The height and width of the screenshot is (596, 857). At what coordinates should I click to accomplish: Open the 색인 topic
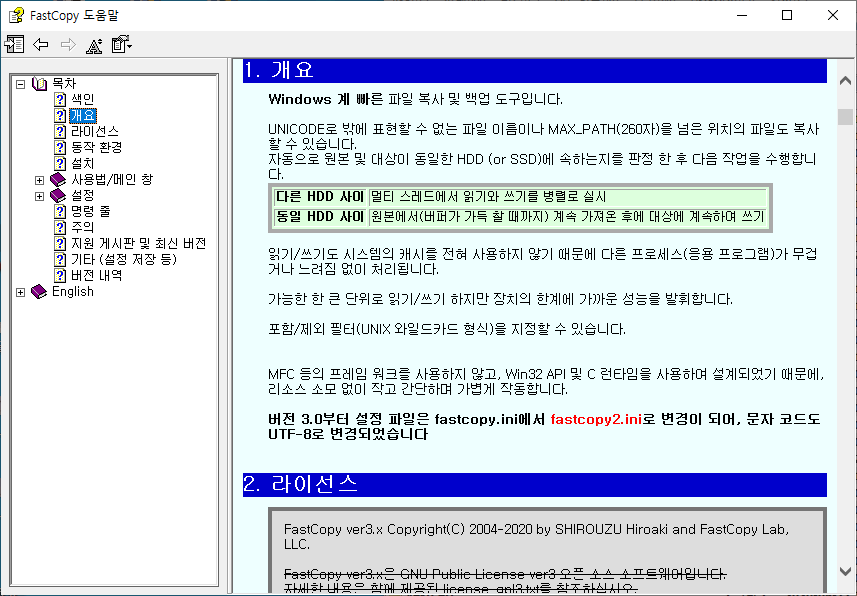click(83, 100)
